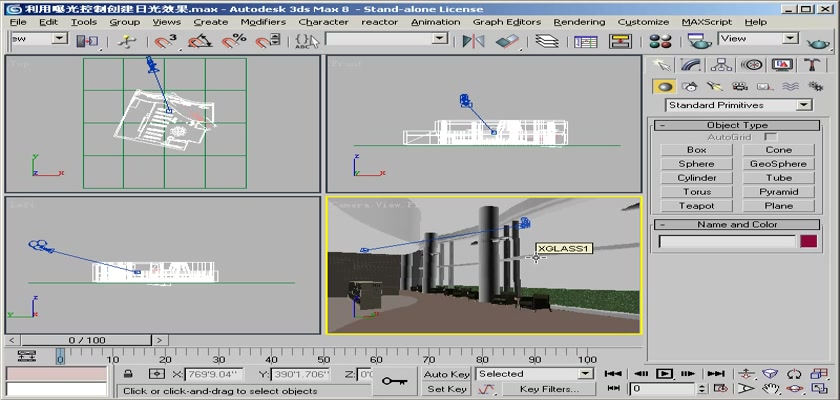Toggle the Angle Snap icon
The image size is (840, 400).
click(x=199, y=41)
